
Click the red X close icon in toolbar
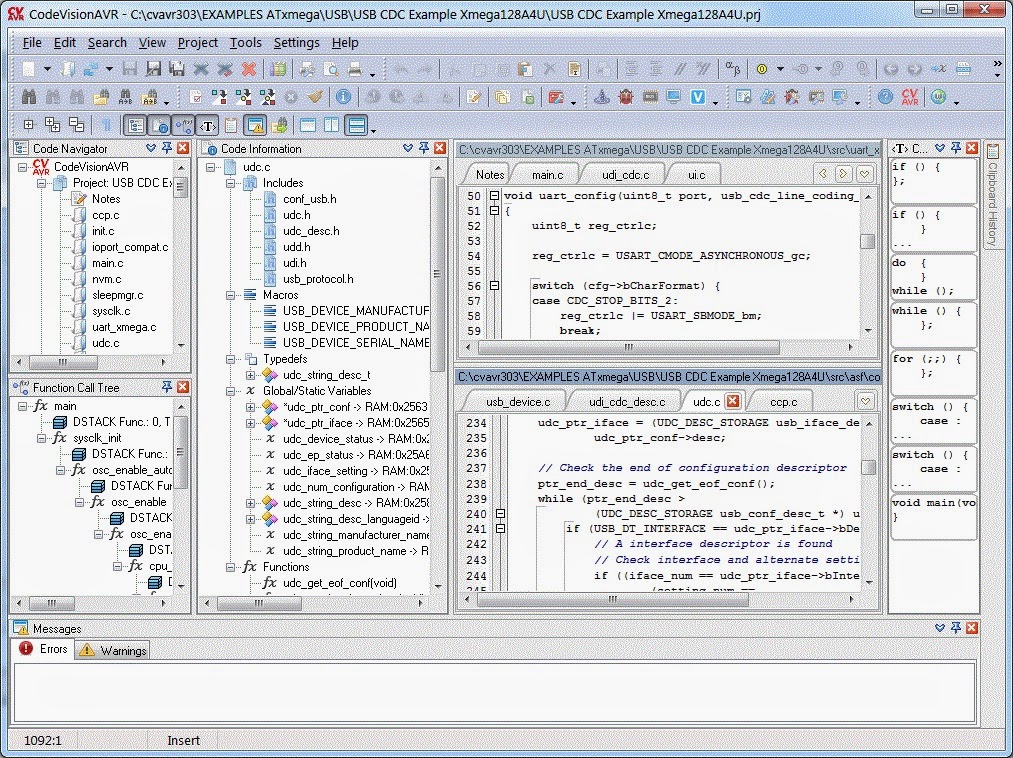249,68
